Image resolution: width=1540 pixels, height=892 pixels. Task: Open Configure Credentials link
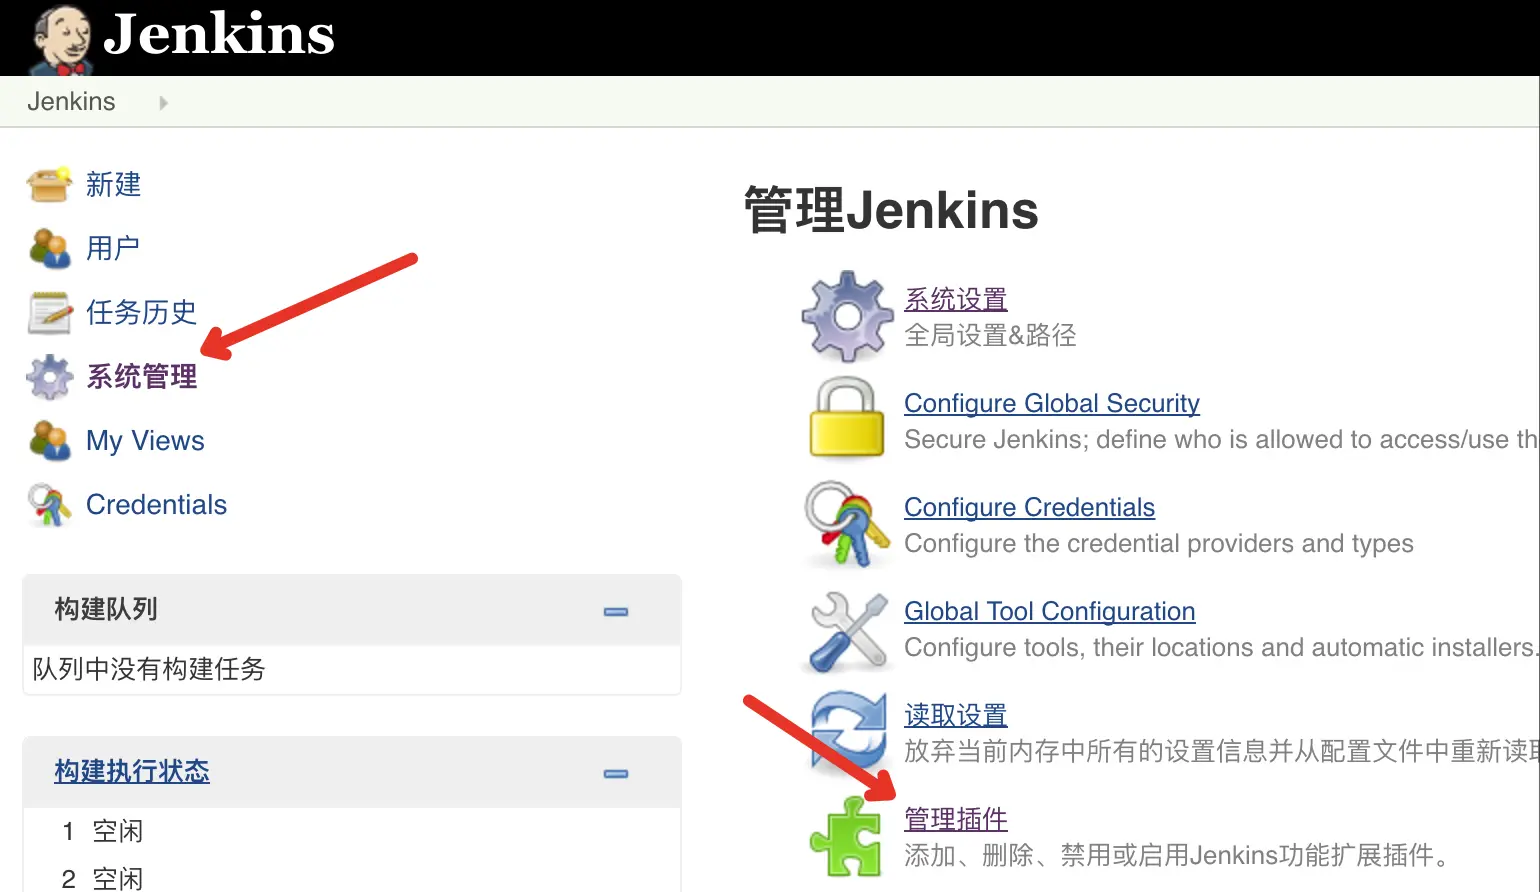[x=1029, y=507]
